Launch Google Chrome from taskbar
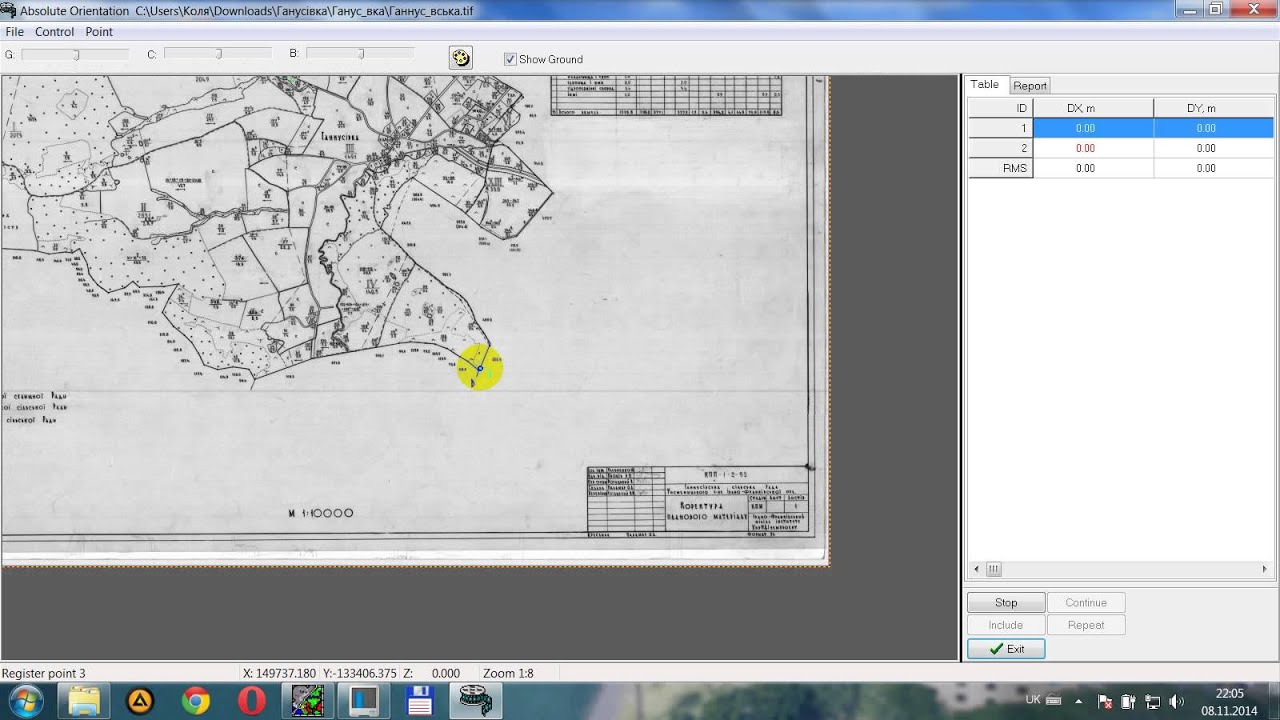The image size is (1280, 720). [196, 702]
